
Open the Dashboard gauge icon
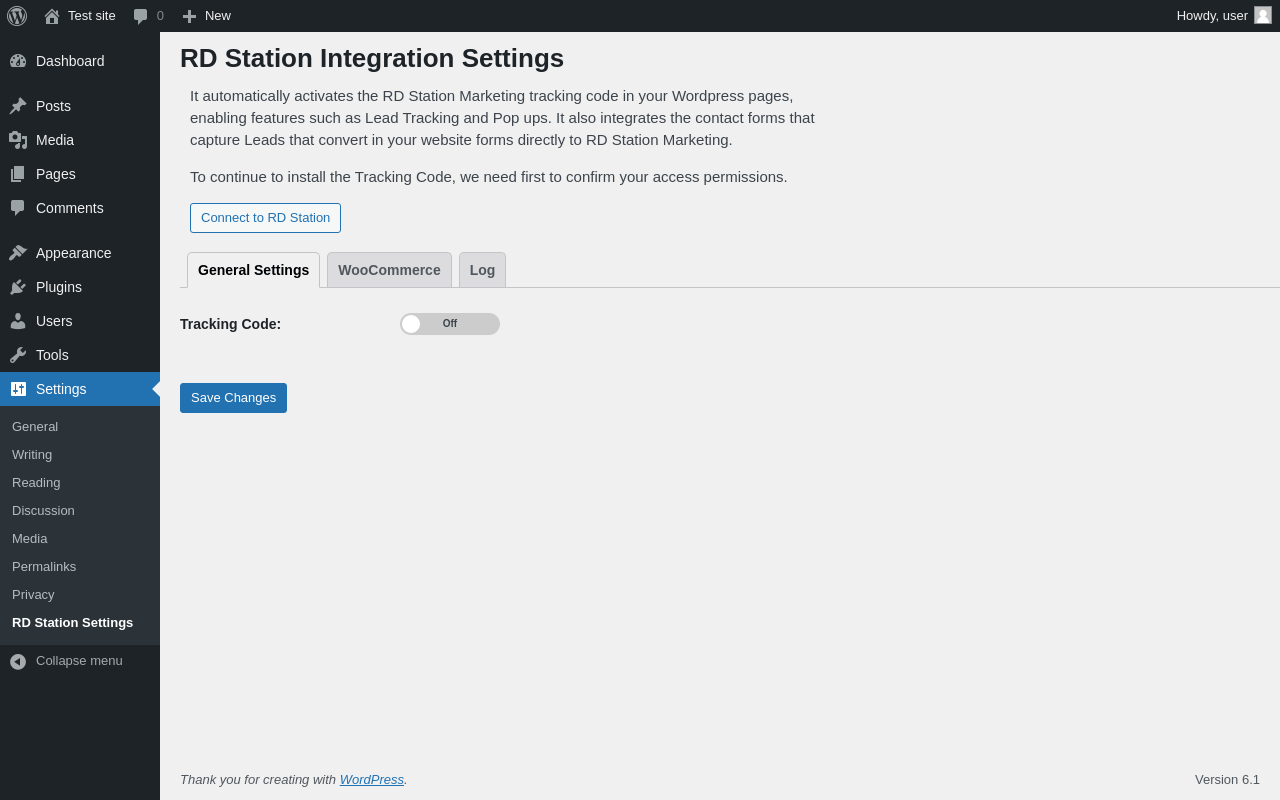18,61
